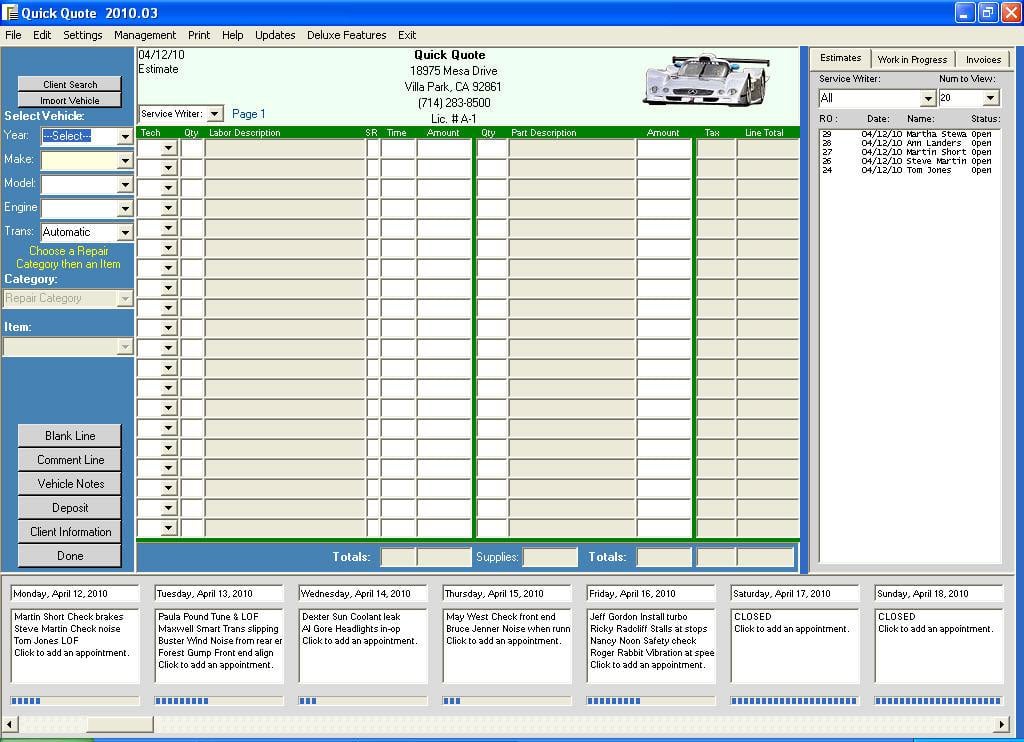Expand the Model dropdown
The image size is (1024, 742).
(125, 185)
